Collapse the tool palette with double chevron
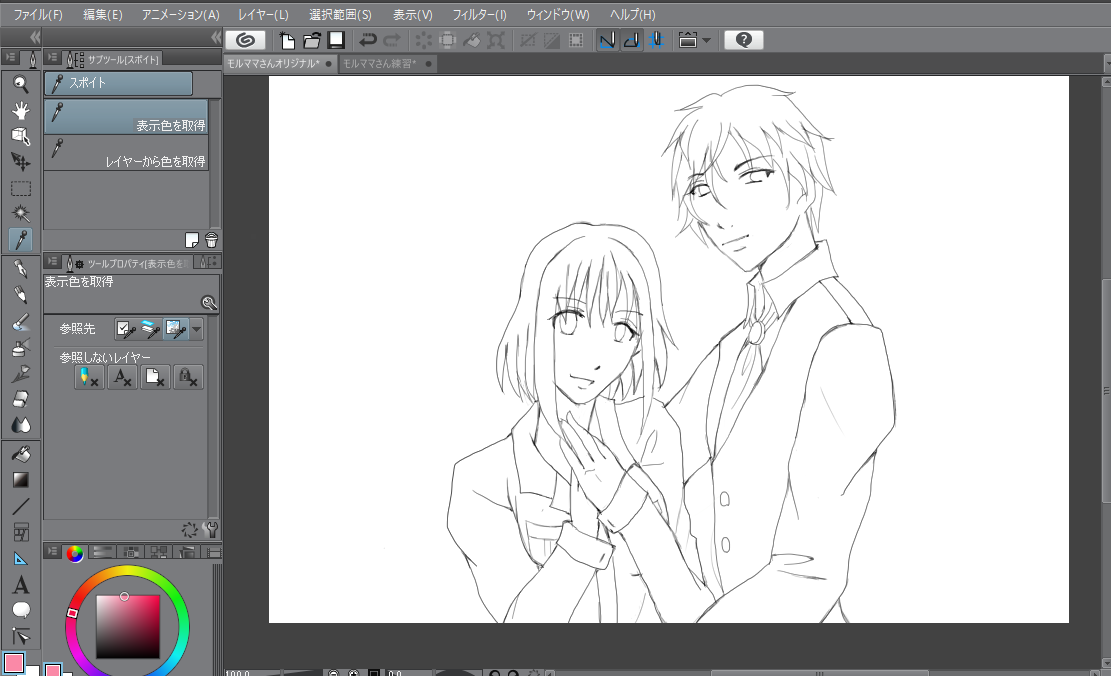1111x676 pixels. click(x=35, y=37)
